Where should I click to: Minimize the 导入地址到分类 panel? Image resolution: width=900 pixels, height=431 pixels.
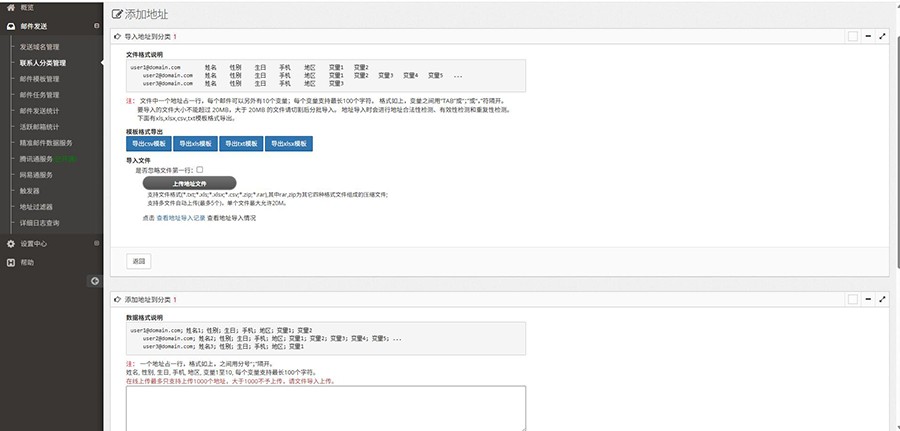[868, 36]
